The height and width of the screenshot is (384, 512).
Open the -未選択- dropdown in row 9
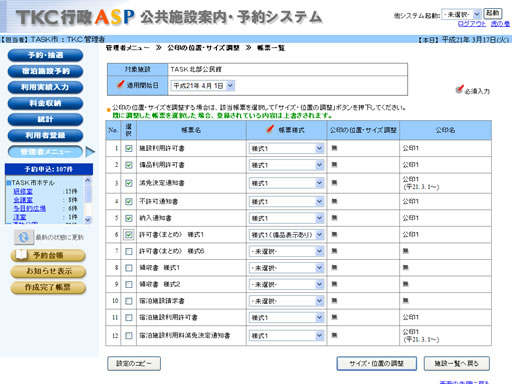pyautogui.click(x=286, y=284)
